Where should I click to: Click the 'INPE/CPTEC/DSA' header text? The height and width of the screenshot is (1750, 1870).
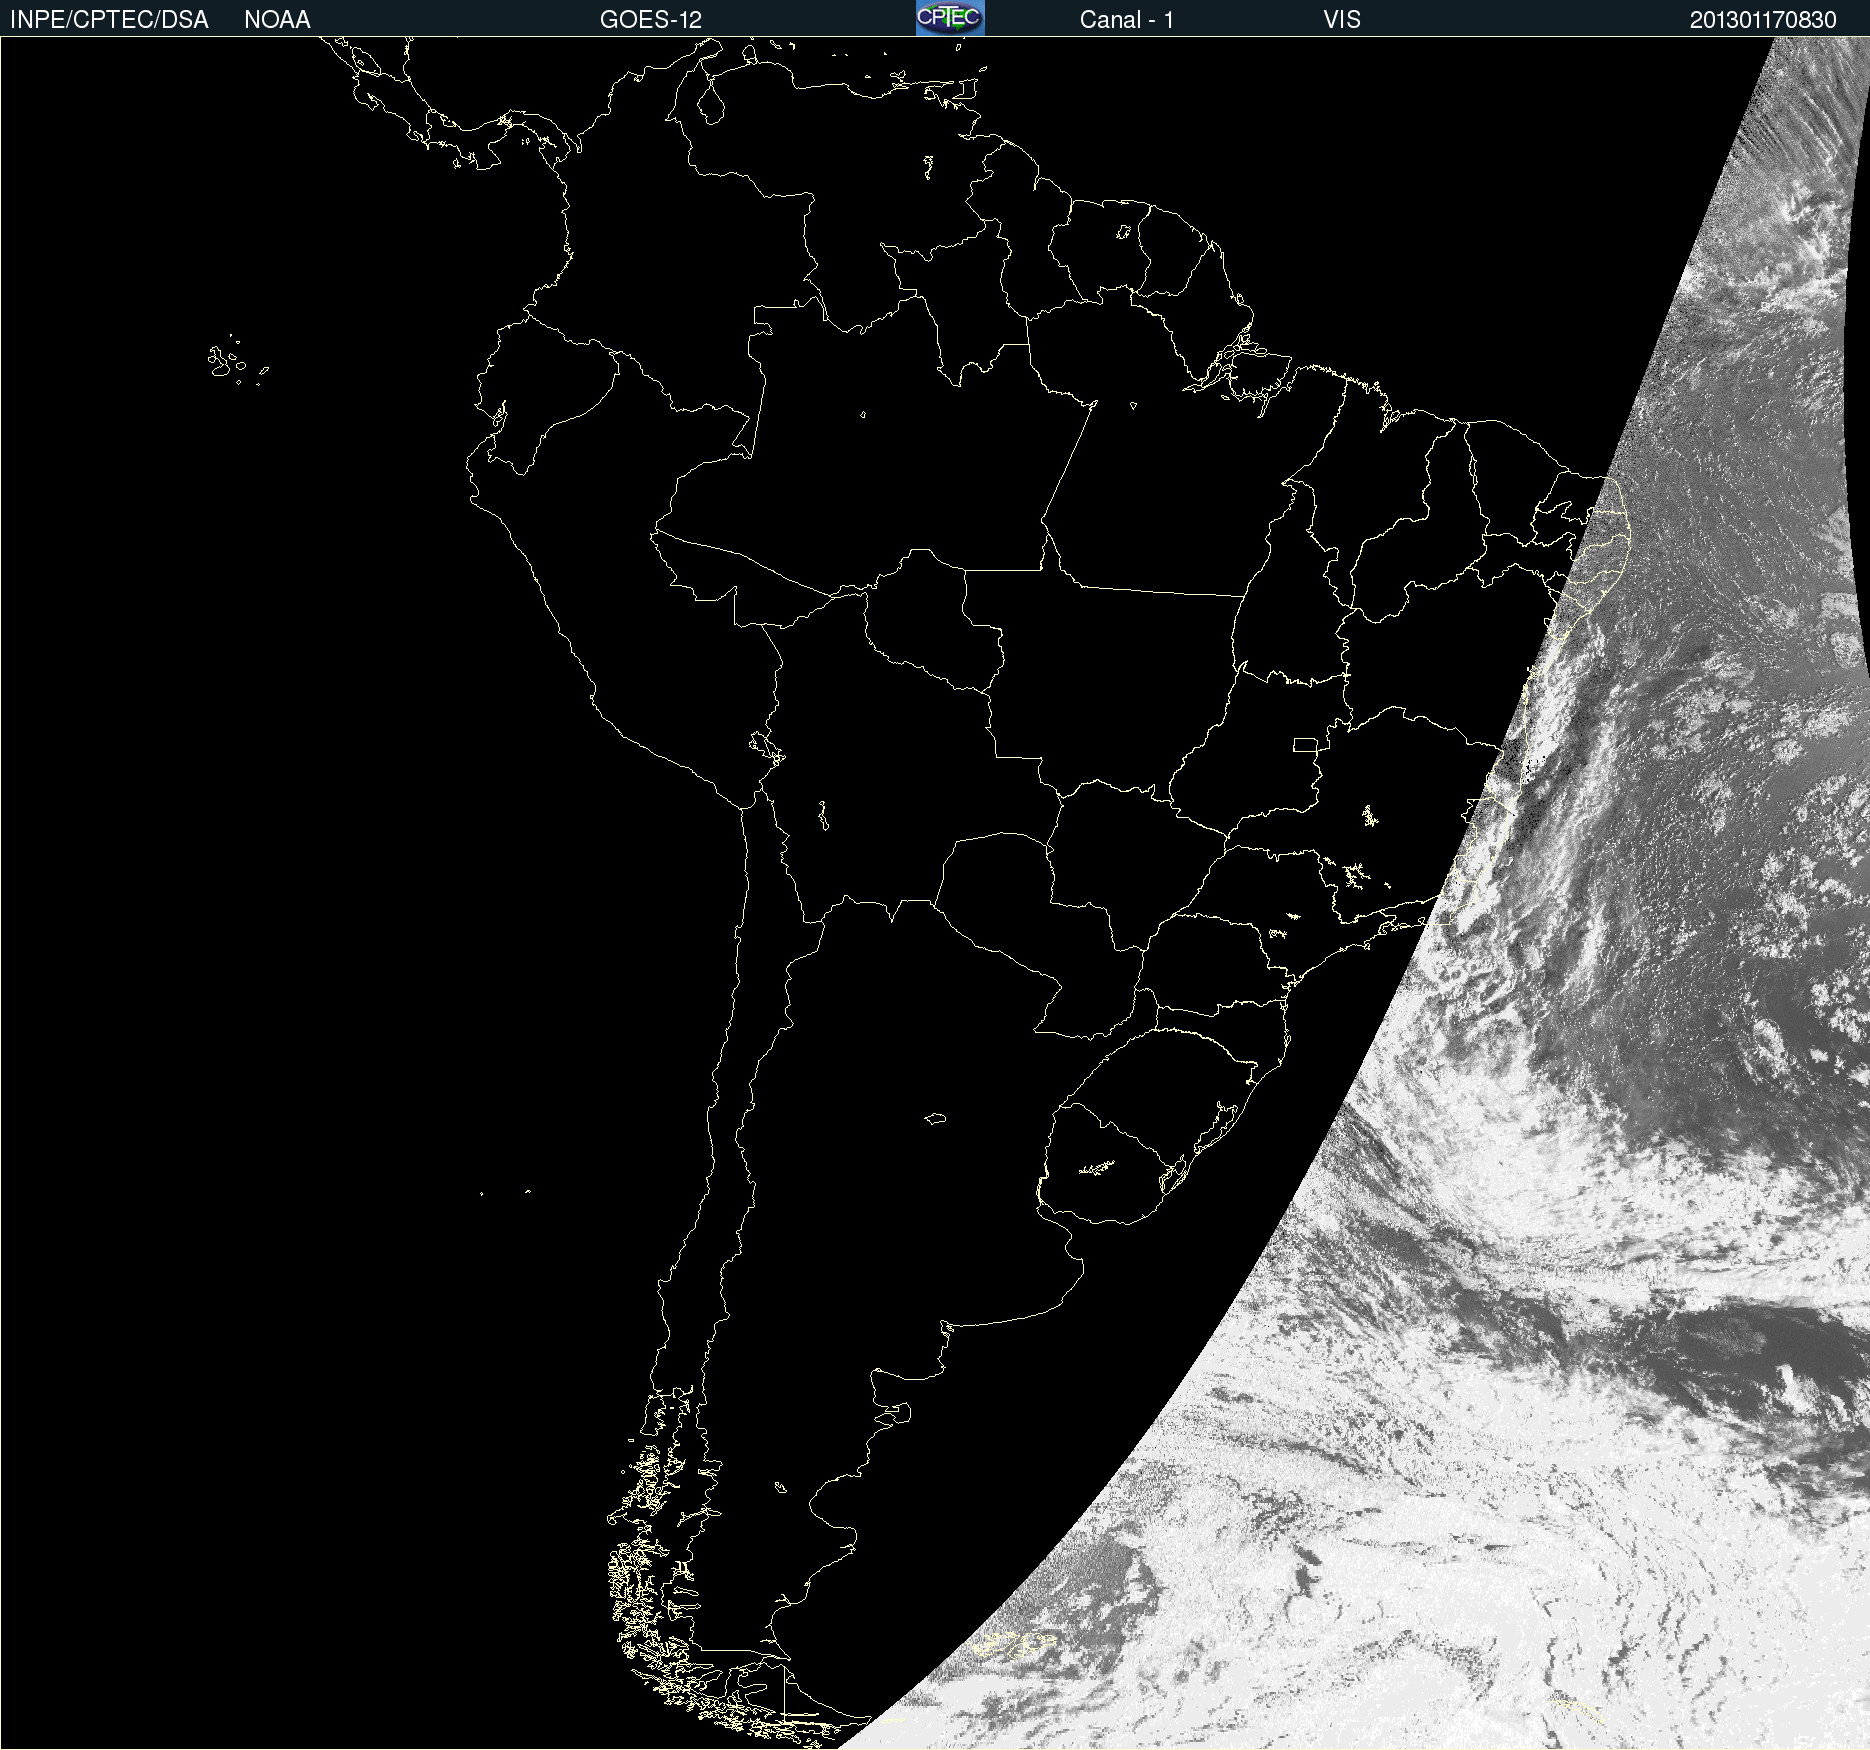[109, 20]
